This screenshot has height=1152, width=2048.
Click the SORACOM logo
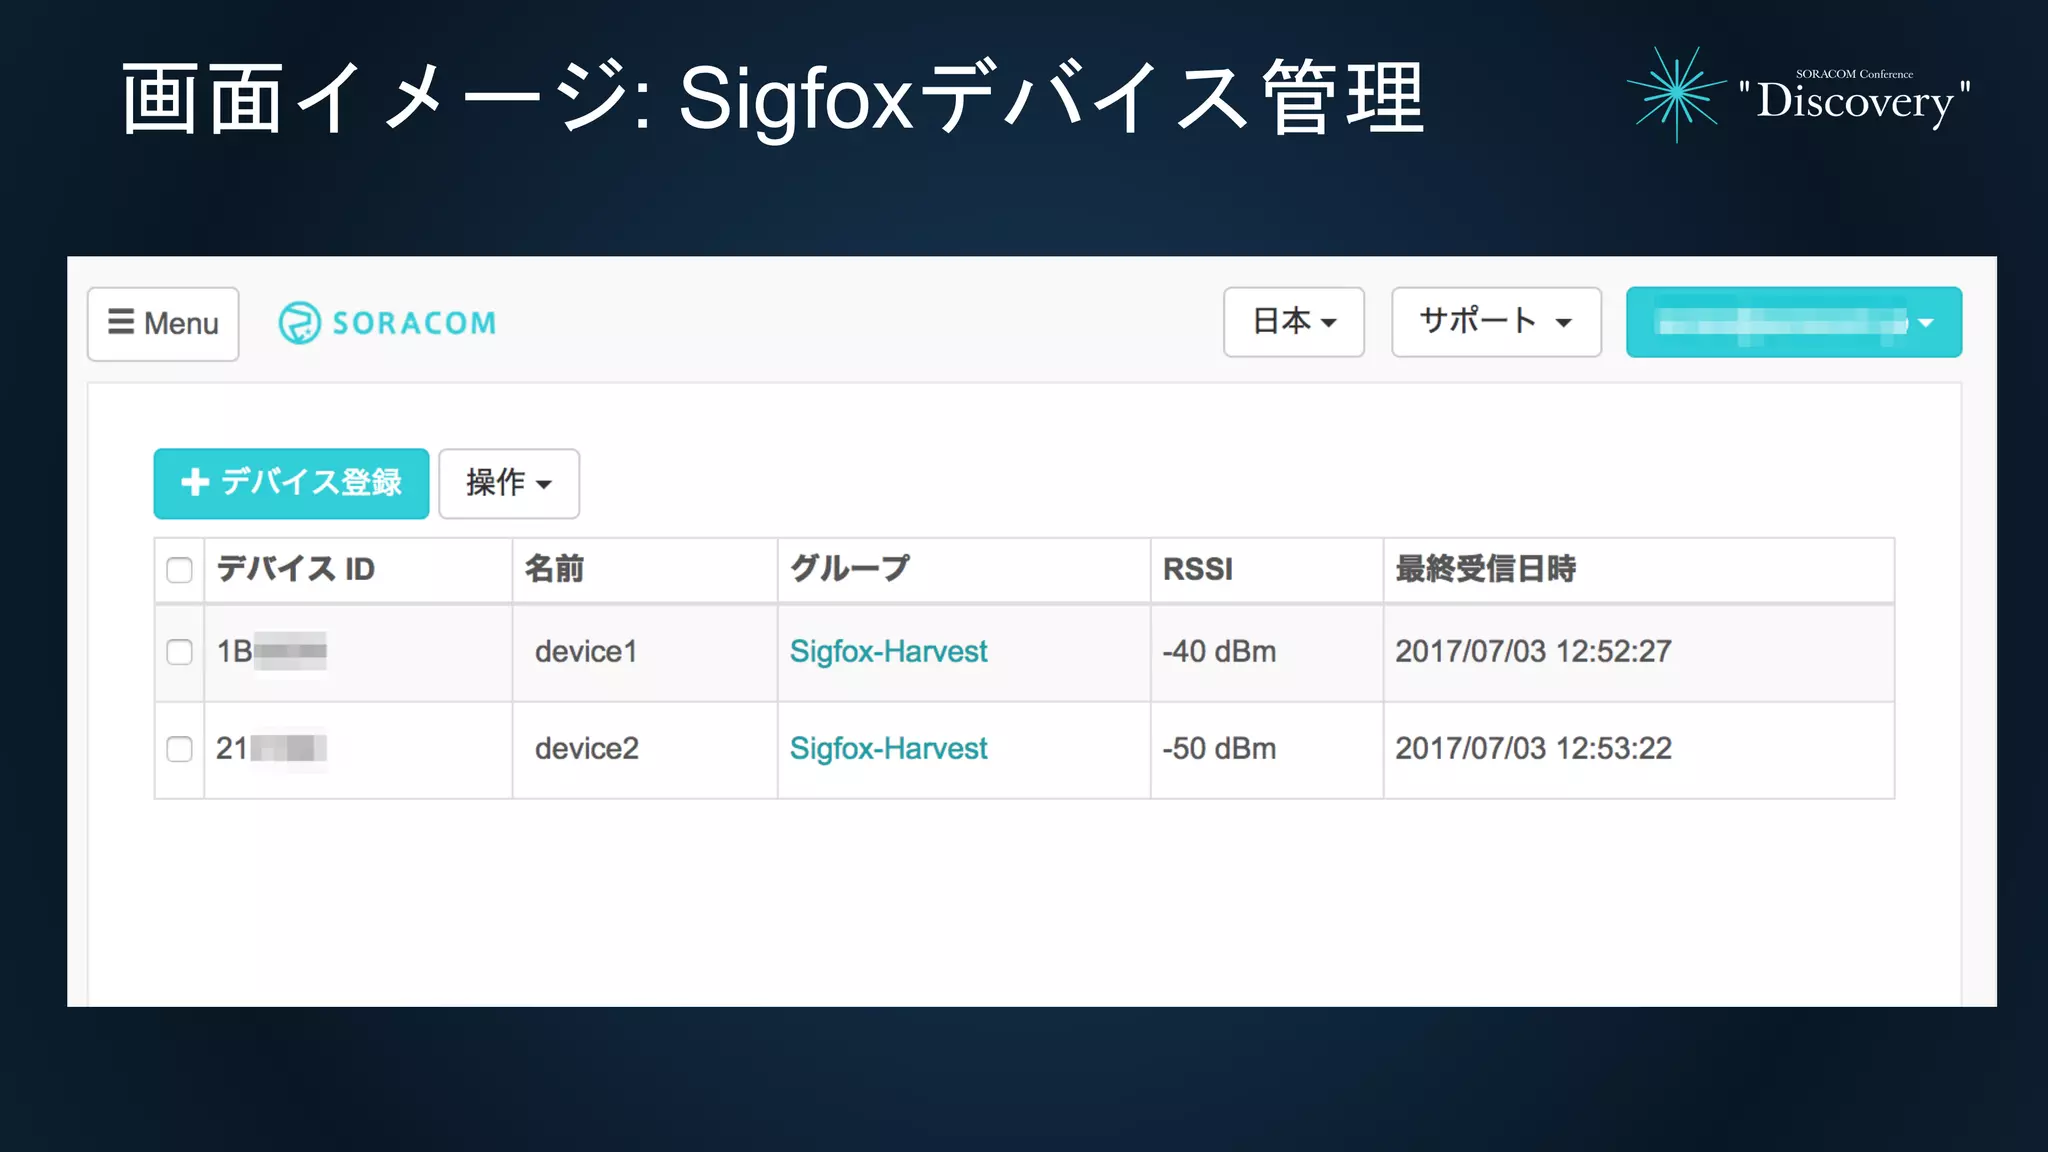387,323
